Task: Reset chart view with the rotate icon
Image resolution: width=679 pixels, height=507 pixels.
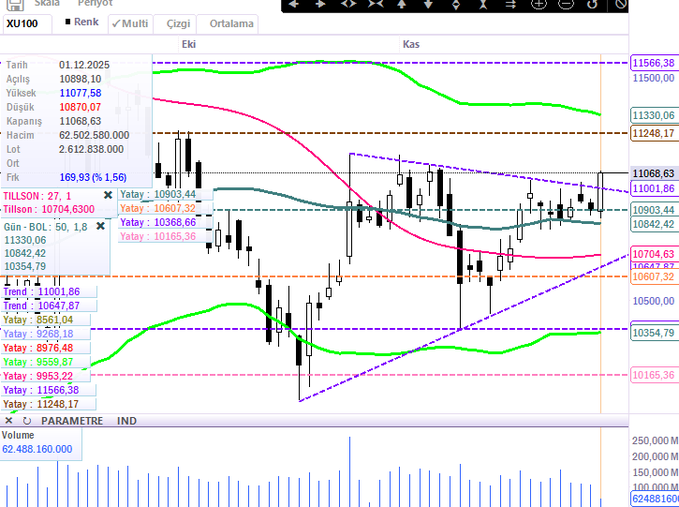Action: pos(592,4)
